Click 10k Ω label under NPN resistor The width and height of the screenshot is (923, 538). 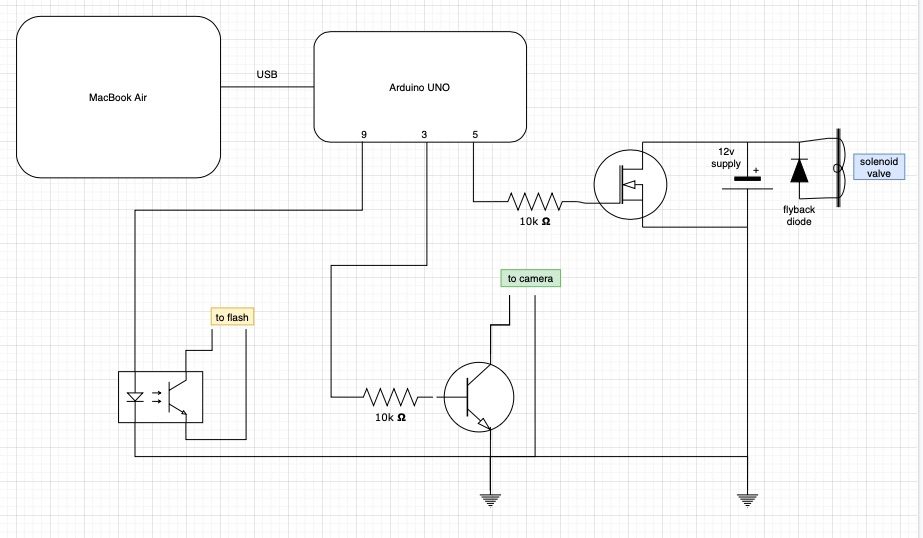coord(390,417)
